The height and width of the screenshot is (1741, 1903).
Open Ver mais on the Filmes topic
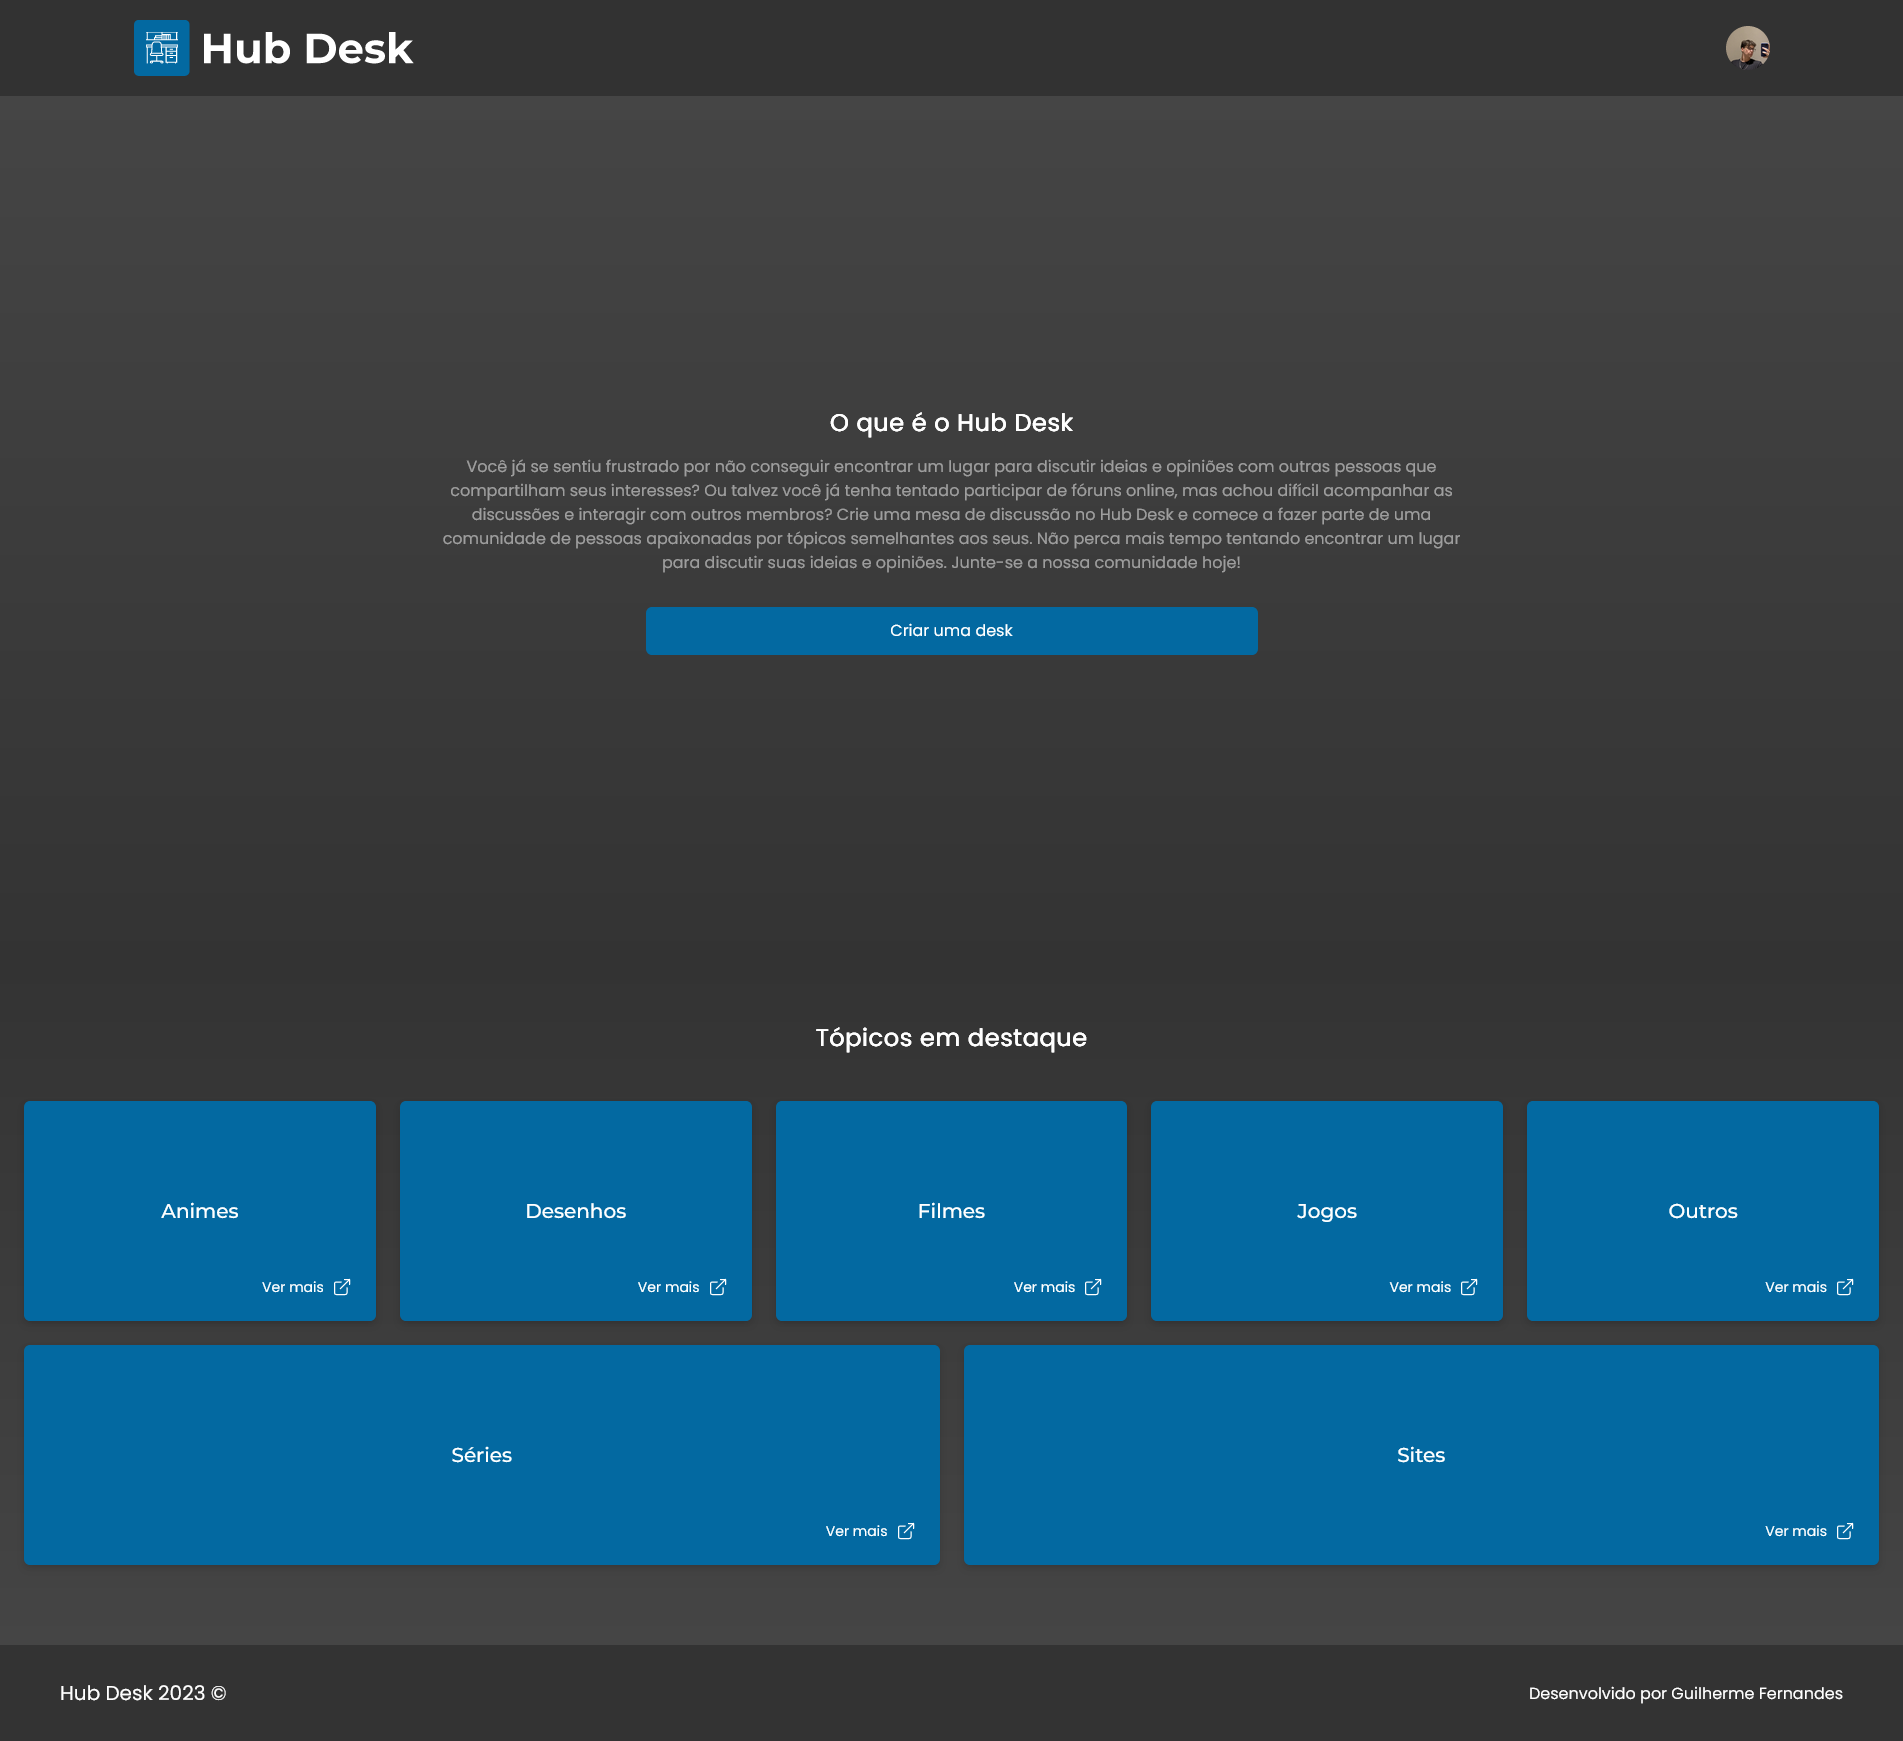tap(1044, 1287)
